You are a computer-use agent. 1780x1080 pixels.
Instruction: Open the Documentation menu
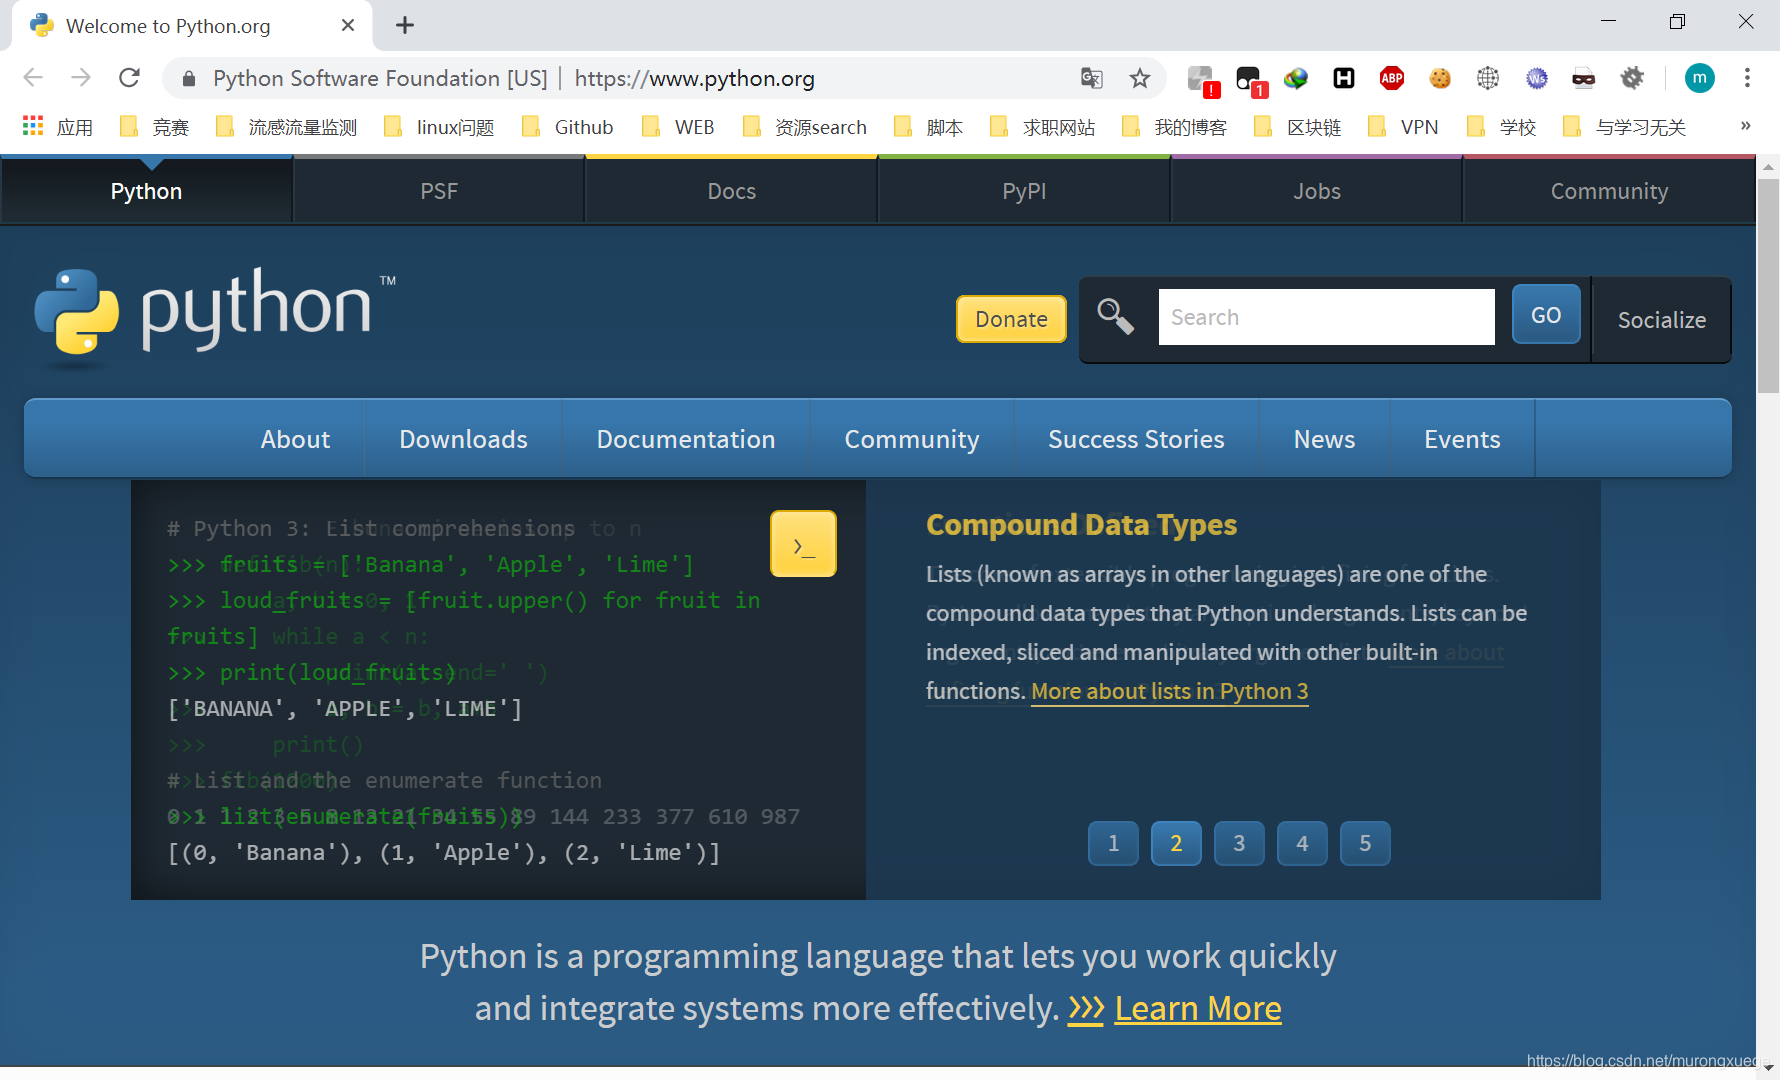(686, 439)
